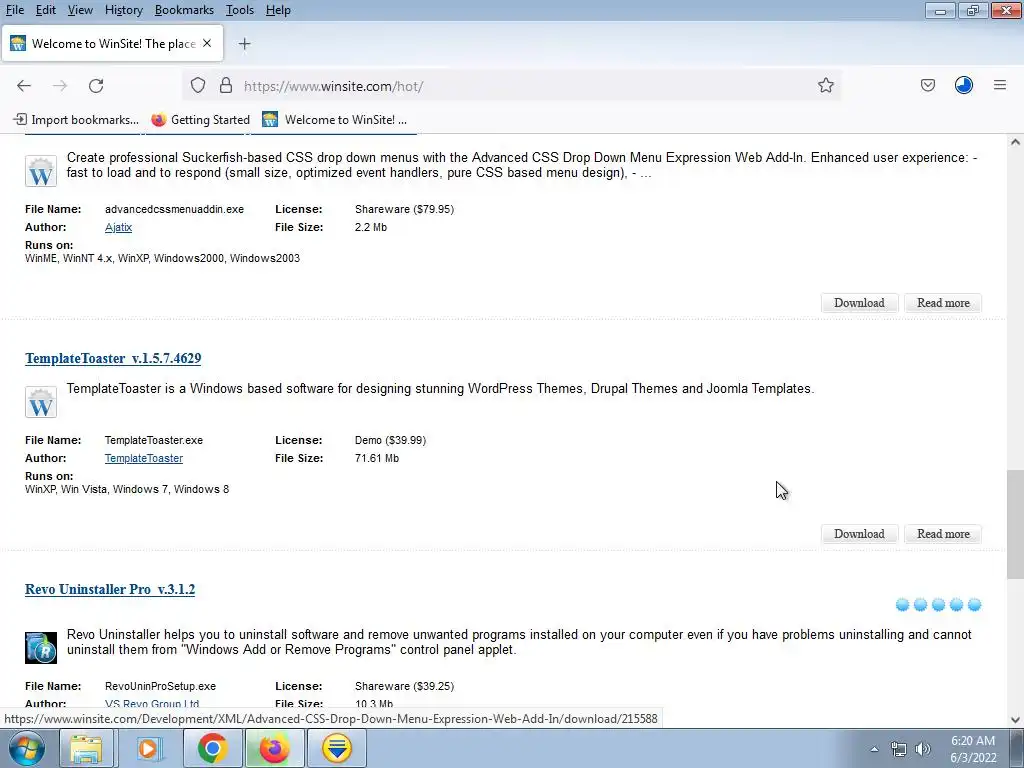The width and height of the screenshot is (1024, 768).
Task: Click the Shareware ($39.25) license text
Action: (404, 686)
